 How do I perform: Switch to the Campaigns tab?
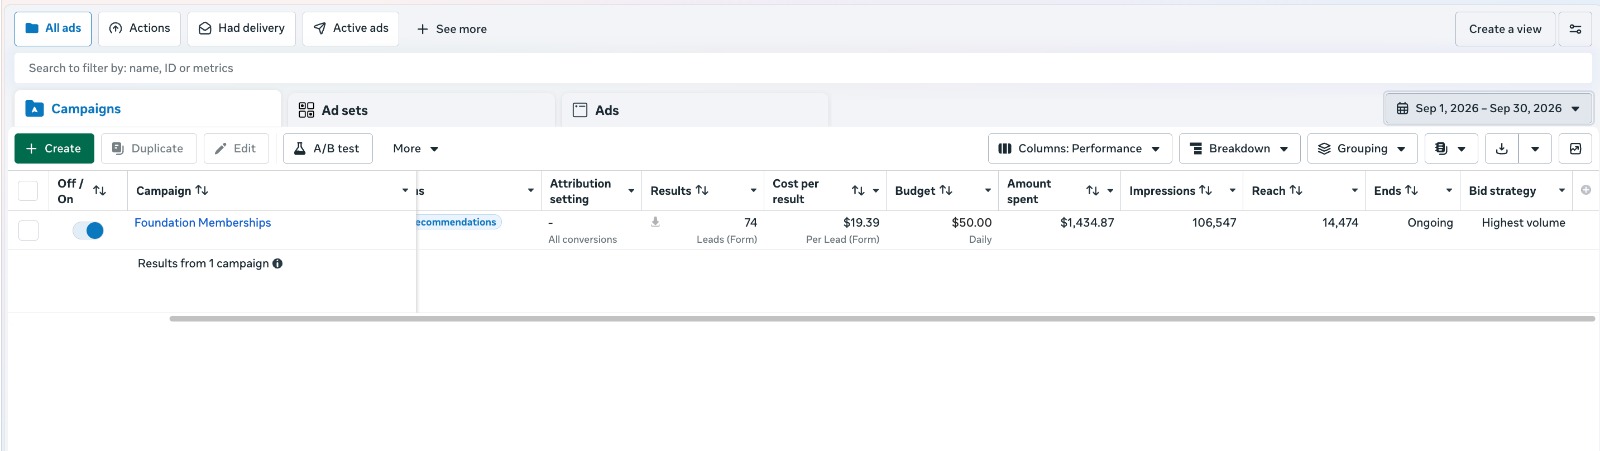(x=147, y=109)
